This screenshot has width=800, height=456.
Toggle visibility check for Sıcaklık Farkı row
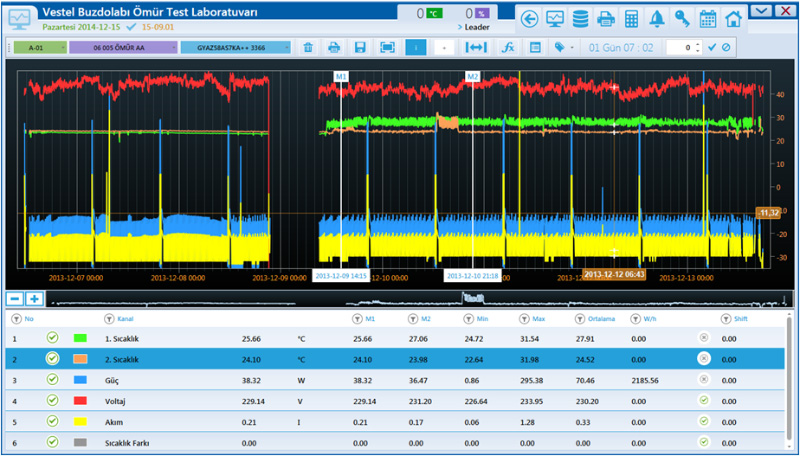pos(52,442)
